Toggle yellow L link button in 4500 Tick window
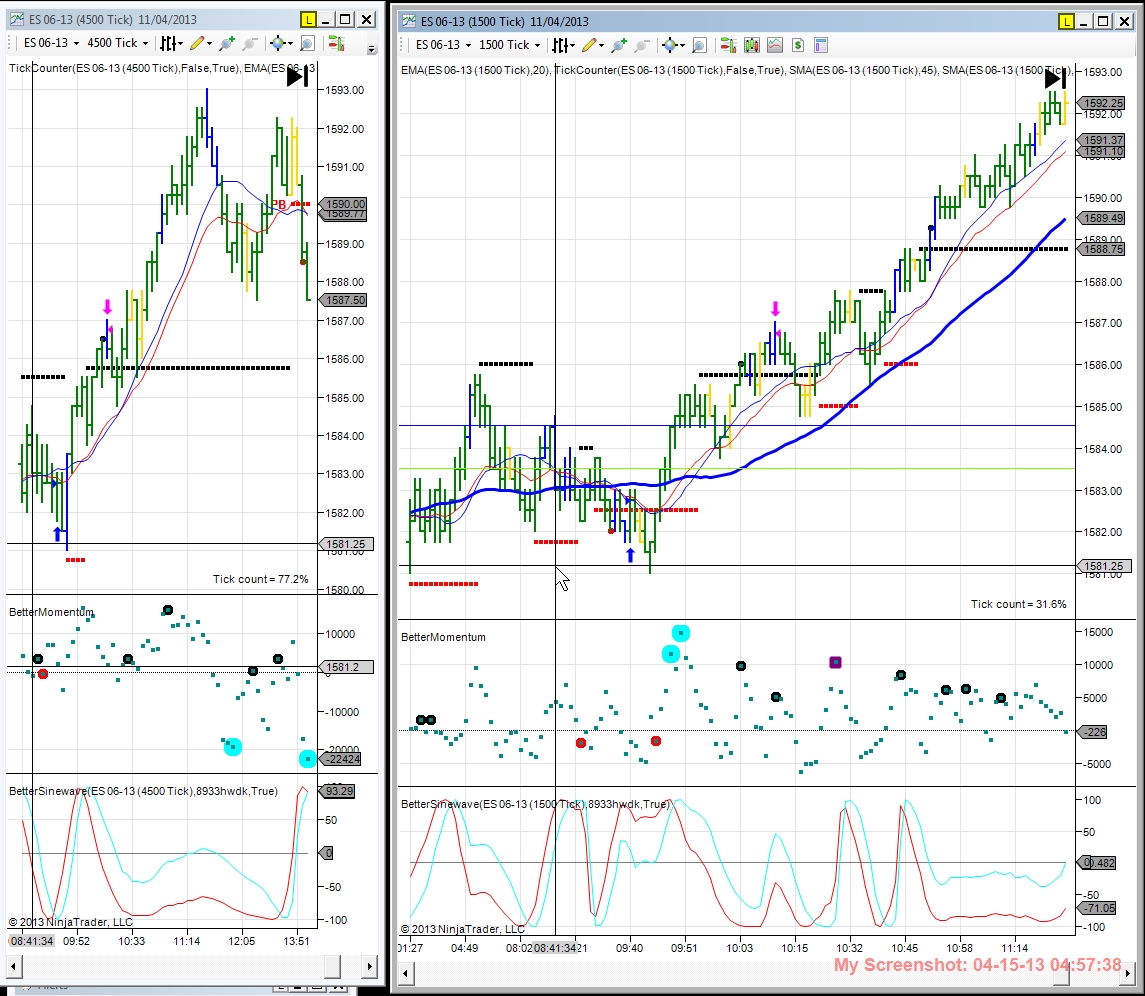 click(308, 20)
